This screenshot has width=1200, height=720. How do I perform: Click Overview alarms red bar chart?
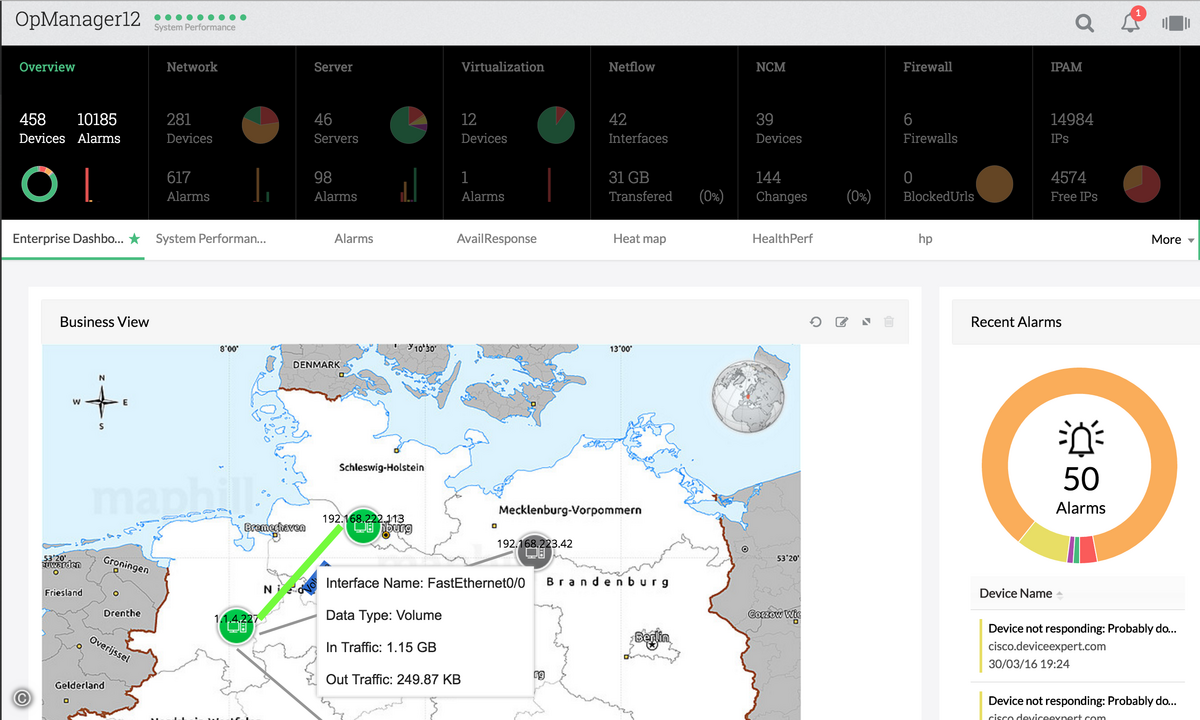(88, 185)
